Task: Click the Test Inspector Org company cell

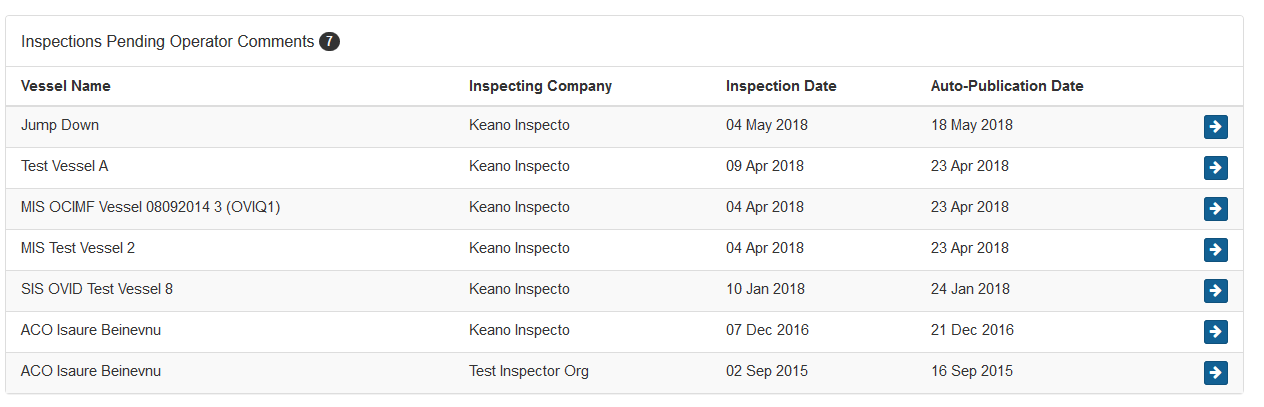Action: pos(529,371)
